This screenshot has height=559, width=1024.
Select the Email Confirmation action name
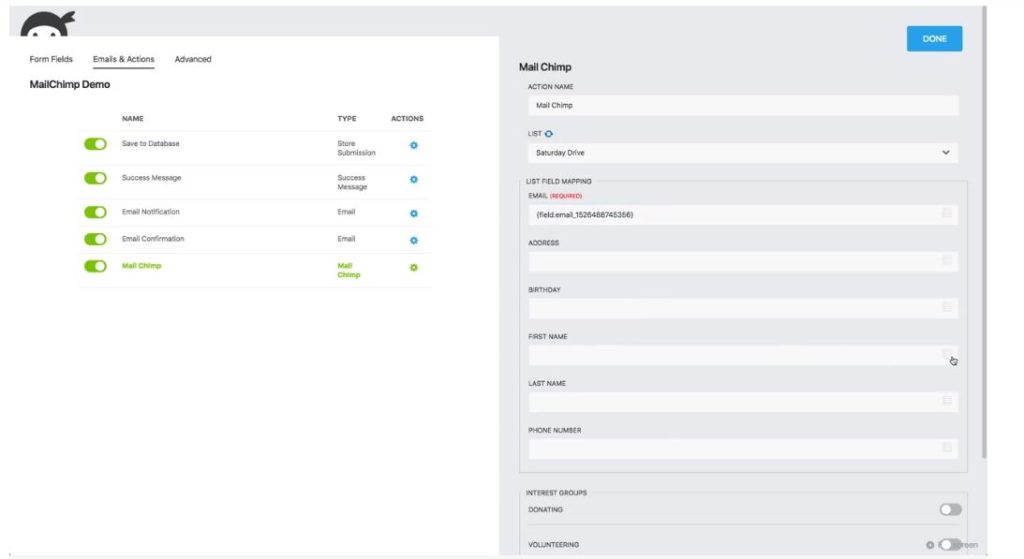pos(153,239)
